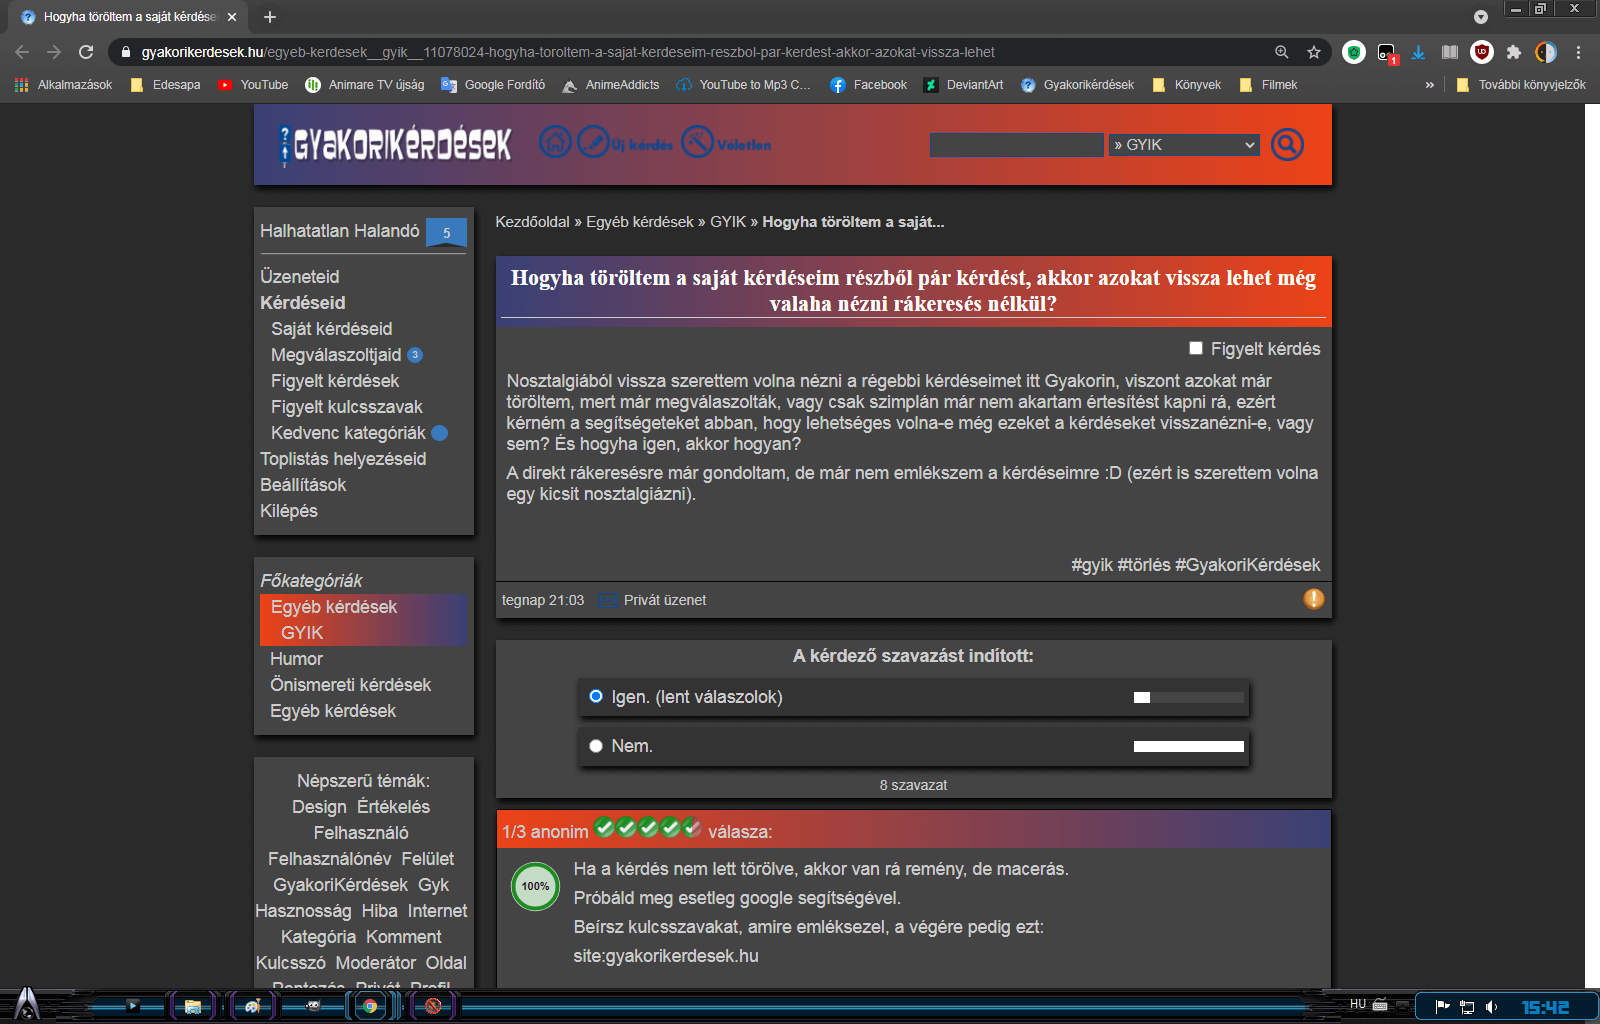Open the Új kérdés pencil icon
The height and width of the screenshot is (1024, 1600).
pyautogui.click(x=593, y=143)
